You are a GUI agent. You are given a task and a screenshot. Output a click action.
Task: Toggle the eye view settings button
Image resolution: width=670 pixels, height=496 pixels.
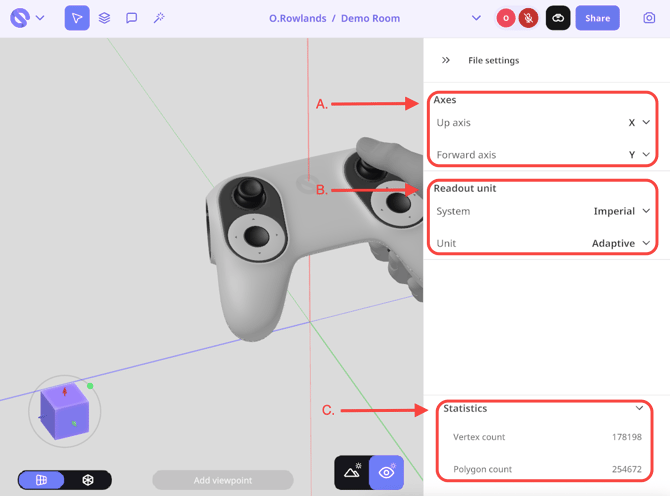386,473
